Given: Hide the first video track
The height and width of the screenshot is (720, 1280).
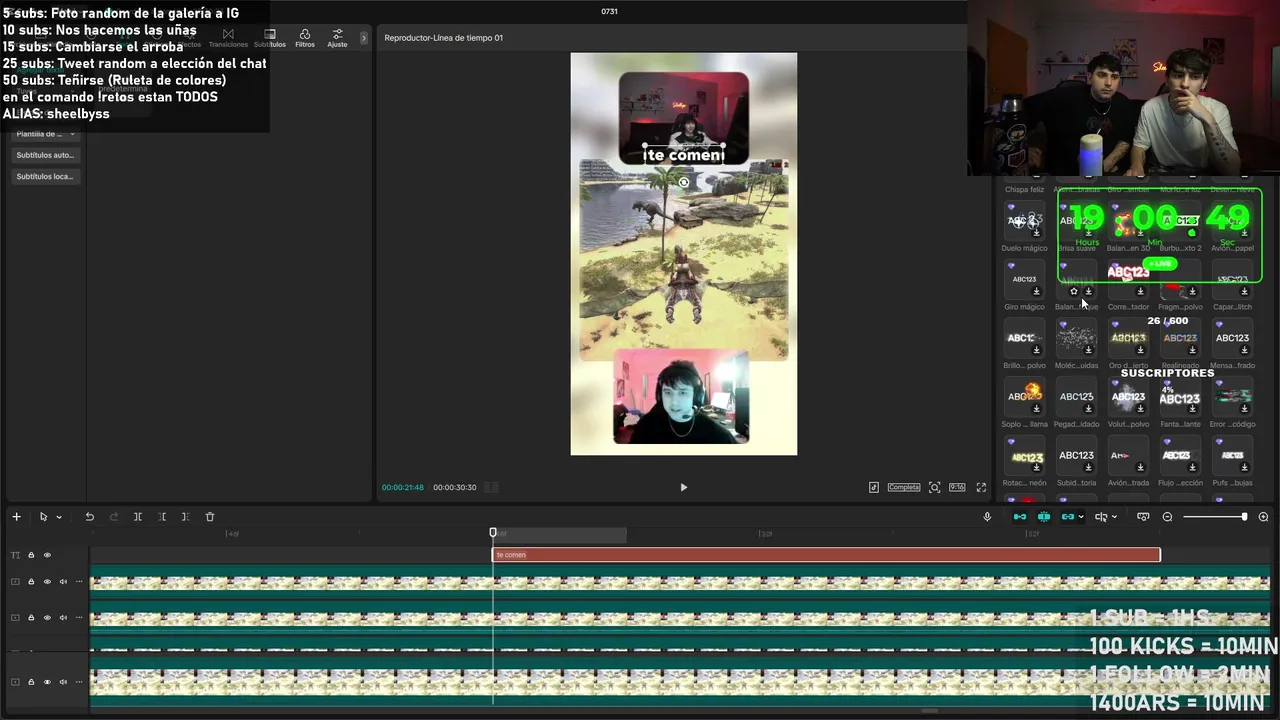Looking at the screenshot, I should [47, 582].
